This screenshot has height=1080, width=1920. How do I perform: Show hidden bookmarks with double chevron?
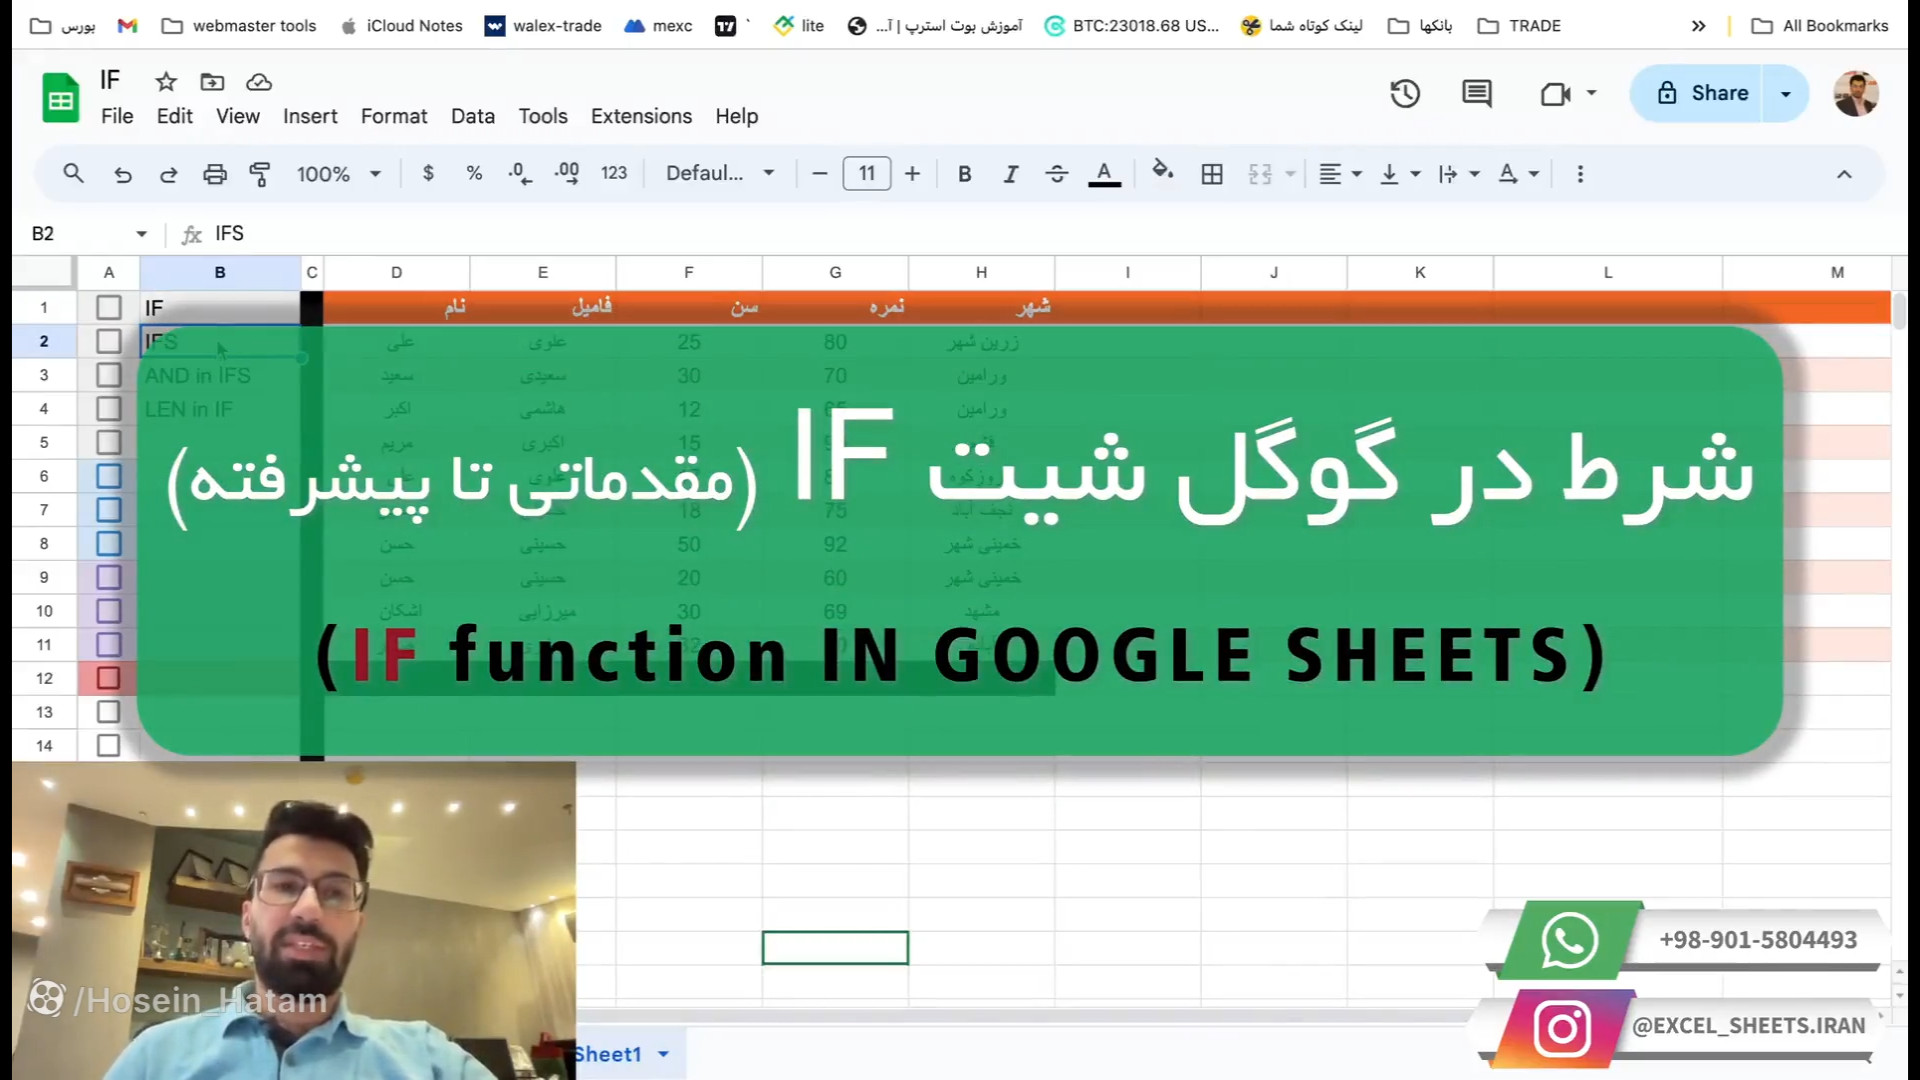[x=1698, y=26]
